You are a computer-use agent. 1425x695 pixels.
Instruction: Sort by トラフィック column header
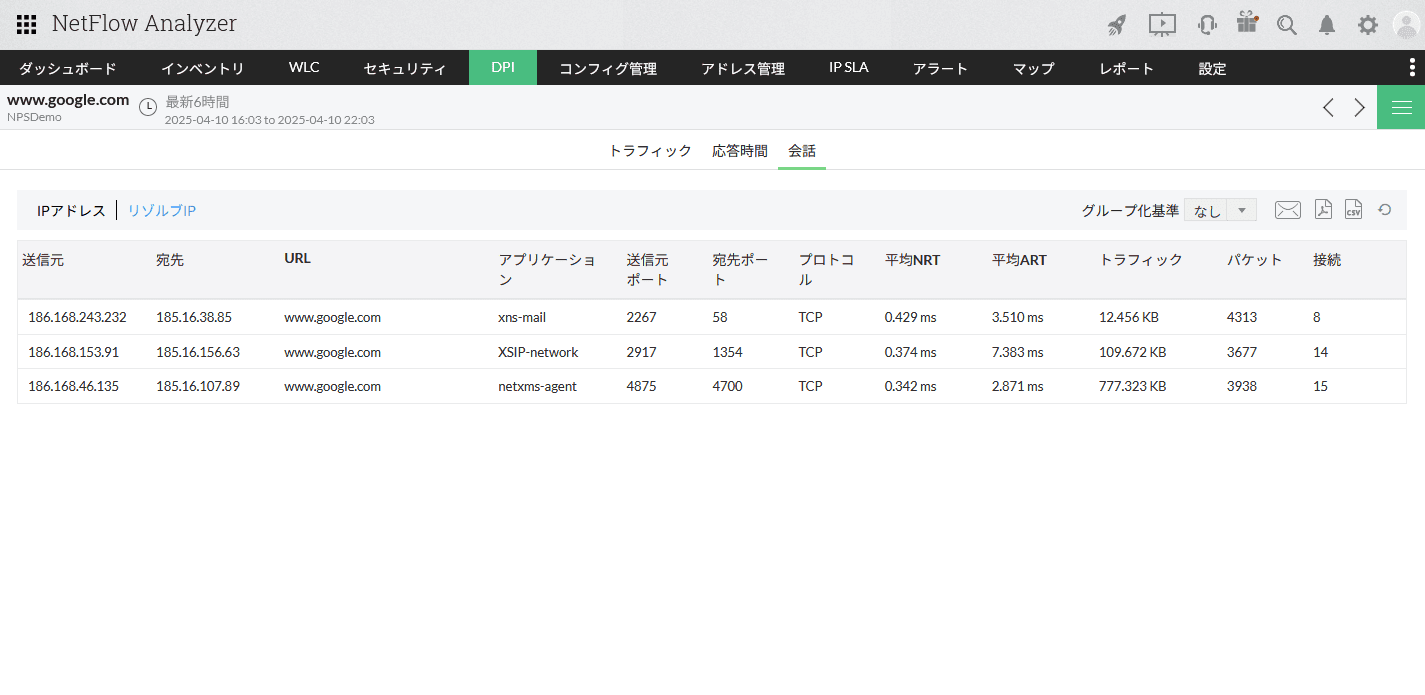click(x=1141, y=260)
